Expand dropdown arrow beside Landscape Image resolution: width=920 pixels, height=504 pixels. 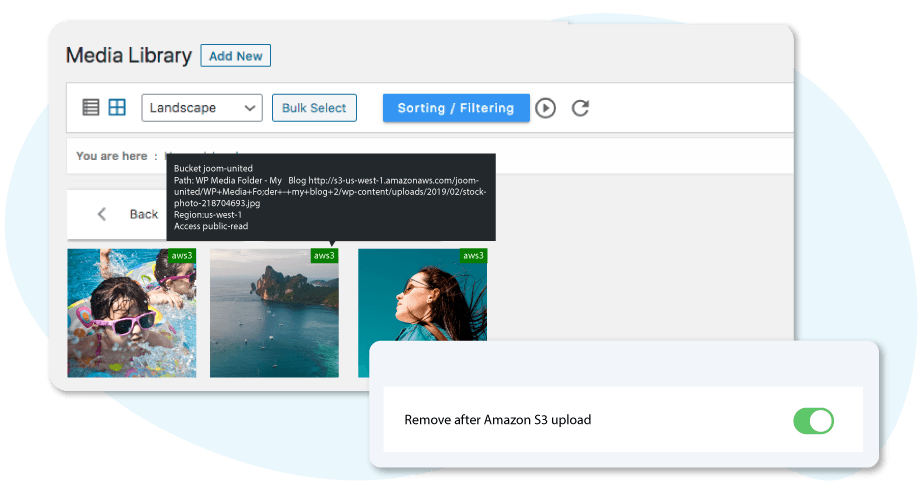tap(249, 108)
